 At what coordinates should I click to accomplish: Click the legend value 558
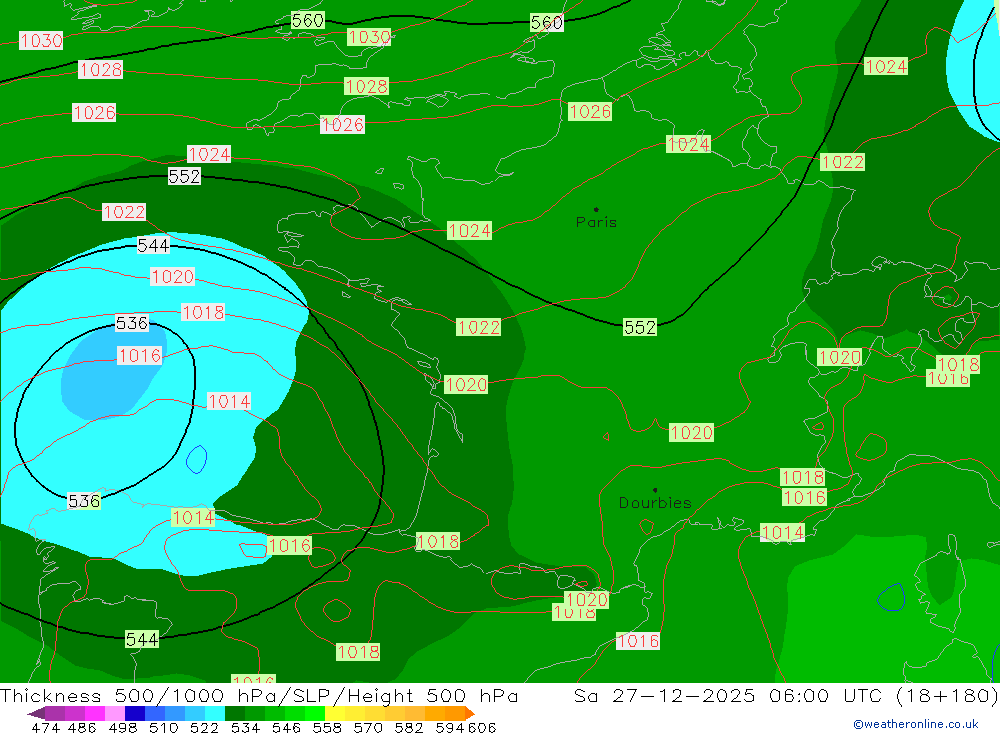click(327, 727)
